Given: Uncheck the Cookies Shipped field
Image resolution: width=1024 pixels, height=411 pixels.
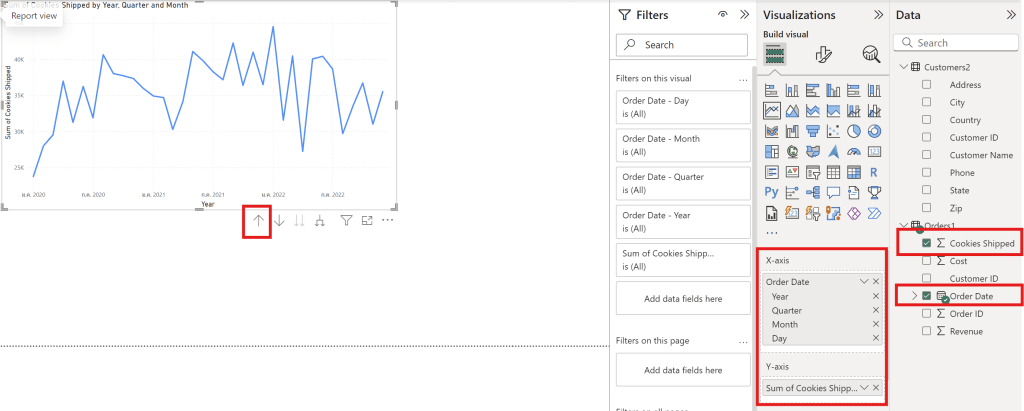Looking at the screenshot, I should click(926, 243).
